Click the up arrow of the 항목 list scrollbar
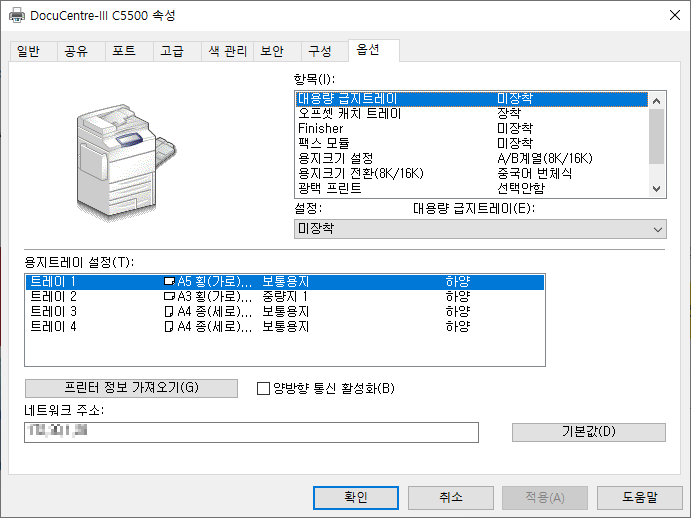 click(656, 101)
